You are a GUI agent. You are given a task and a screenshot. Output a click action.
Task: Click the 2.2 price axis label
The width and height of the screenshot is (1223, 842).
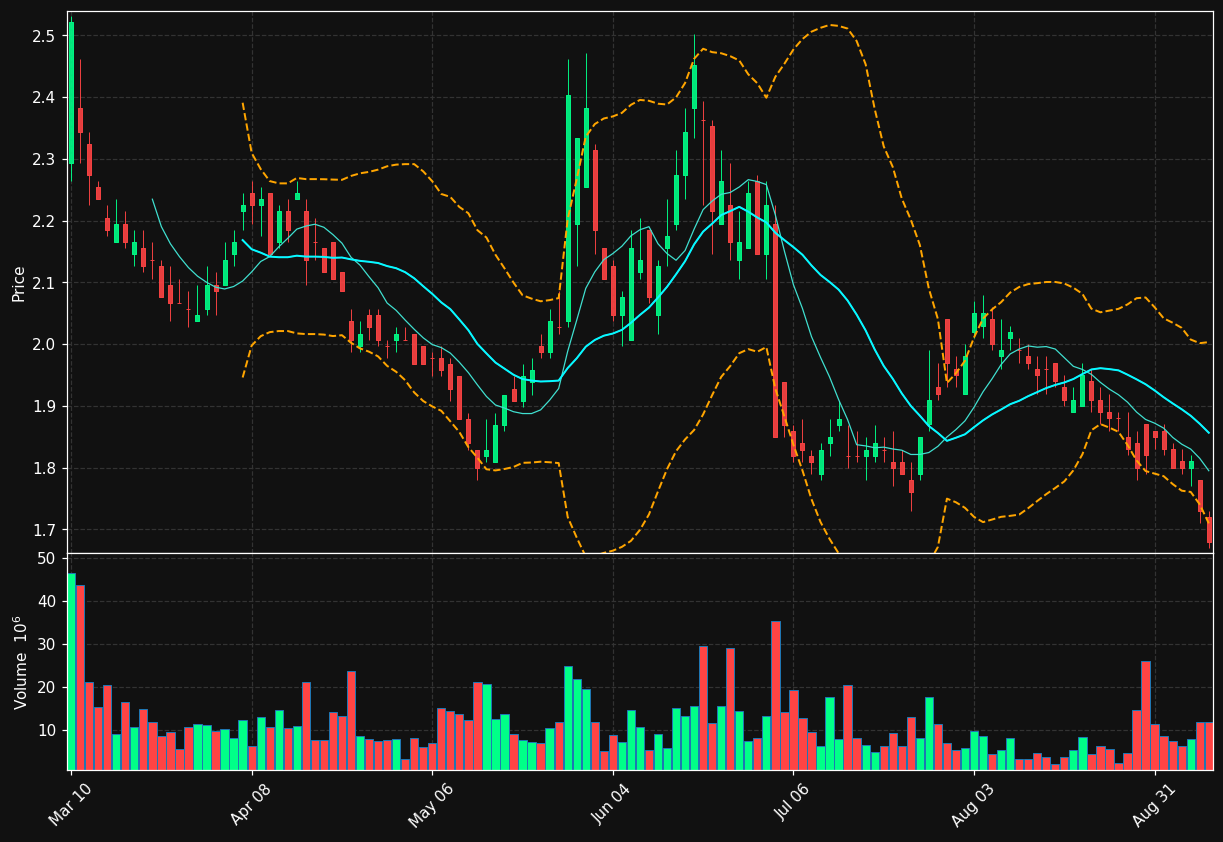[x=45, y=221]
